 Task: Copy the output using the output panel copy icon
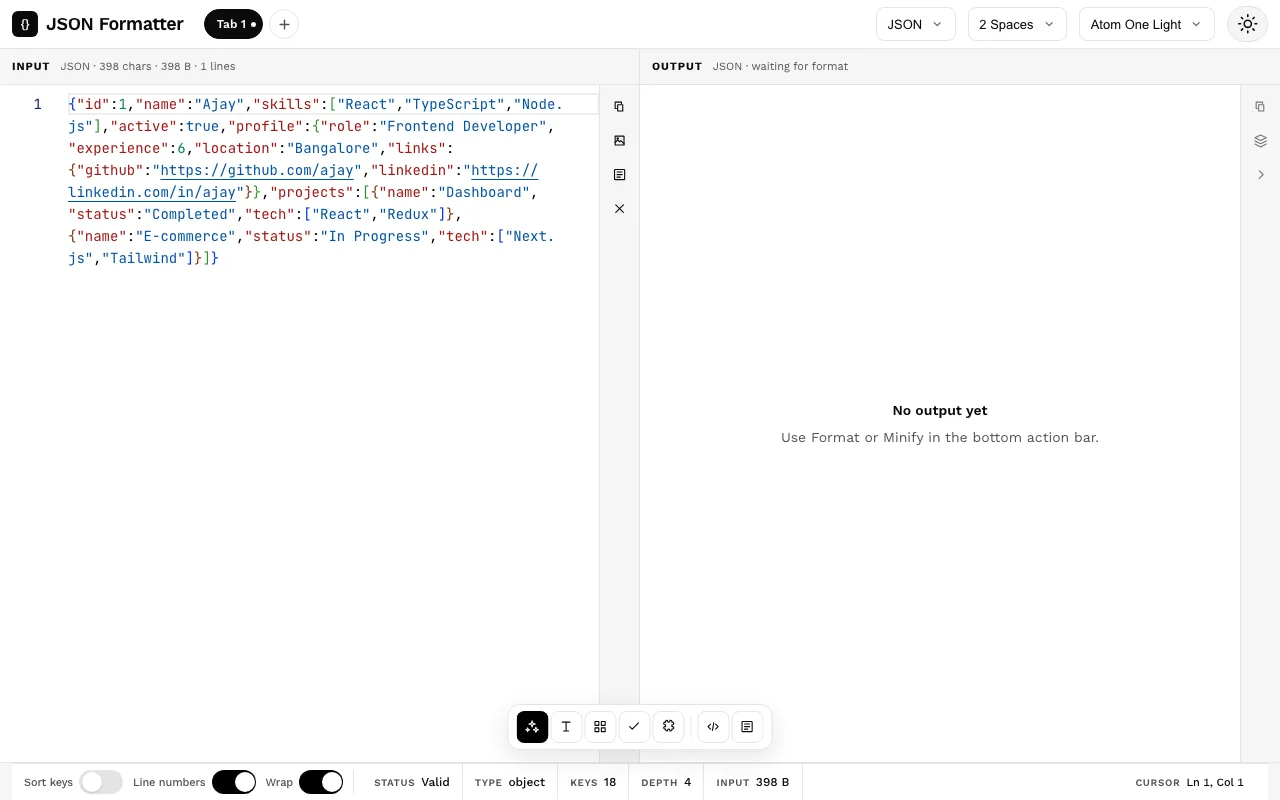[1260, 107]
